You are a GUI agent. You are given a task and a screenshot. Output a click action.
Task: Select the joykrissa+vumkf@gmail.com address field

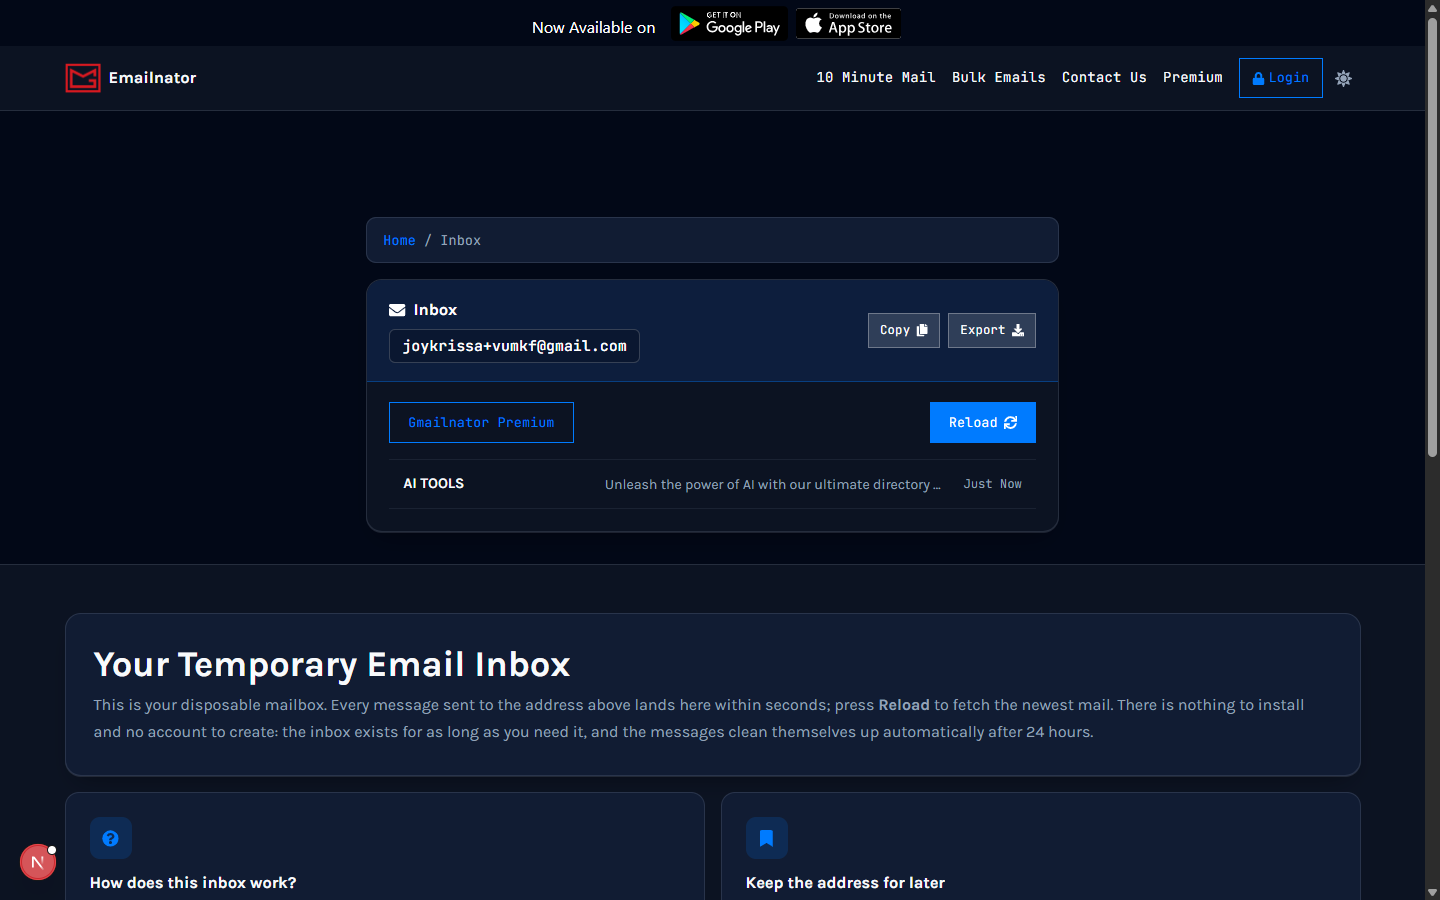514,346
